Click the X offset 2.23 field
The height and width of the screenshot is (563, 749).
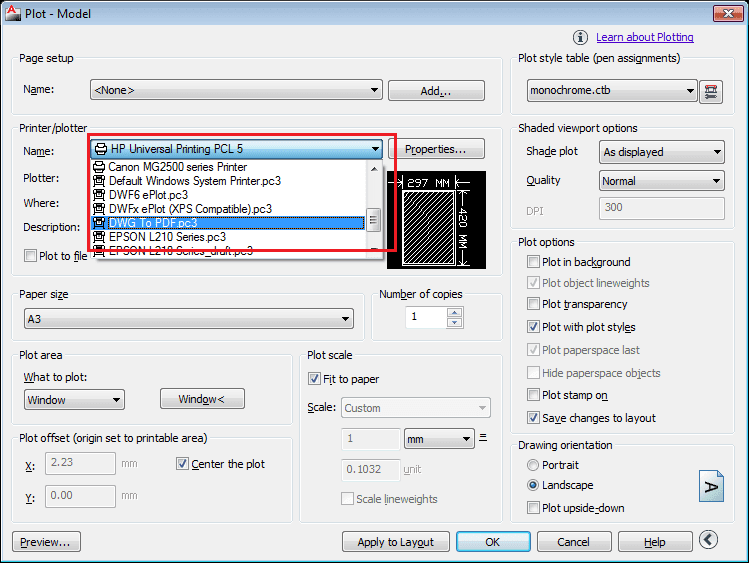[80, 463]
